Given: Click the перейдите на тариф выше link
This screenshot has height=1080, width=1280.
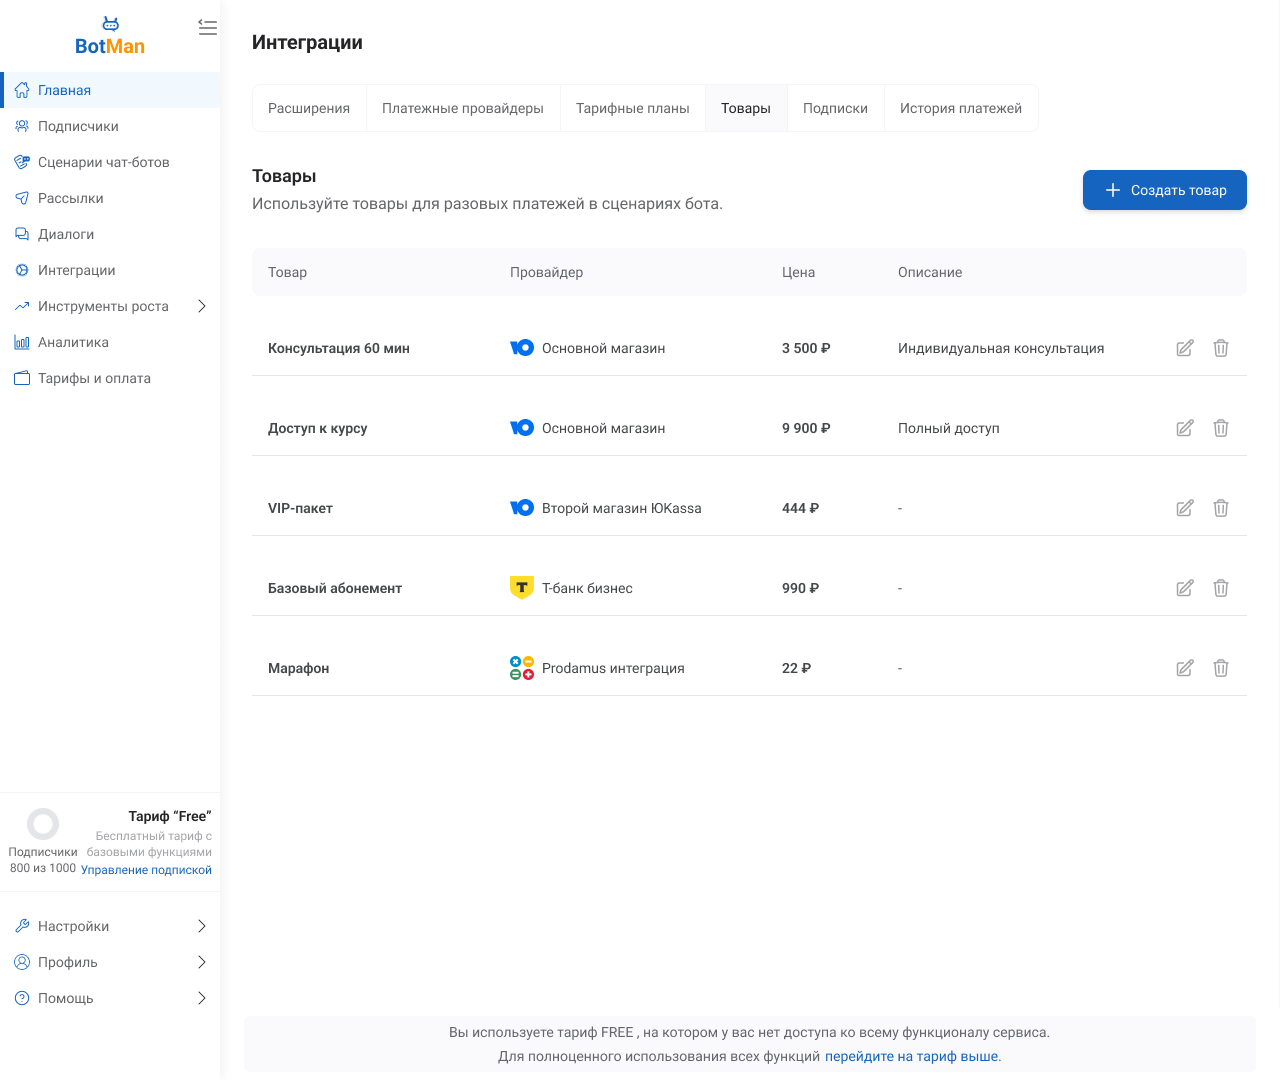Looking at the screenshot, I should pyautogui.click(x=912, y=1056).
